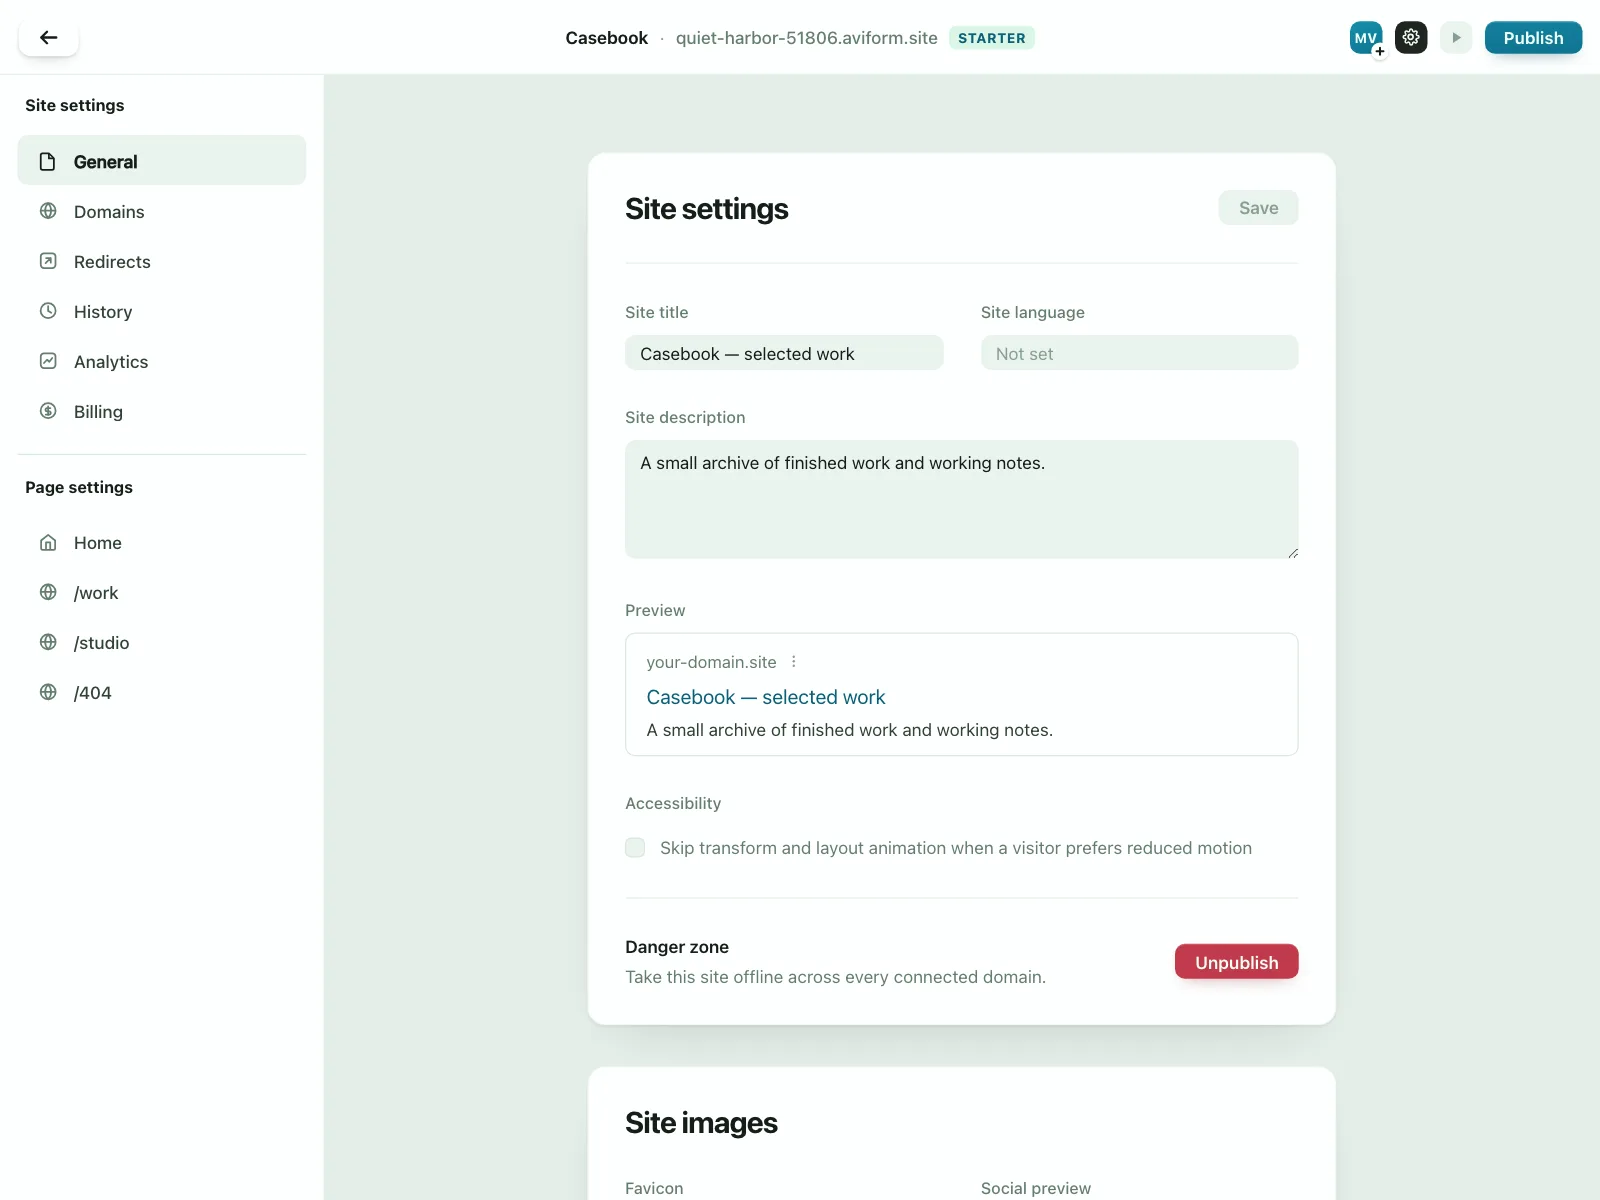Viewport: 1600px width, 1200px height.
Task: Click the 'Danger zone' heading
Action: (677, 947)
